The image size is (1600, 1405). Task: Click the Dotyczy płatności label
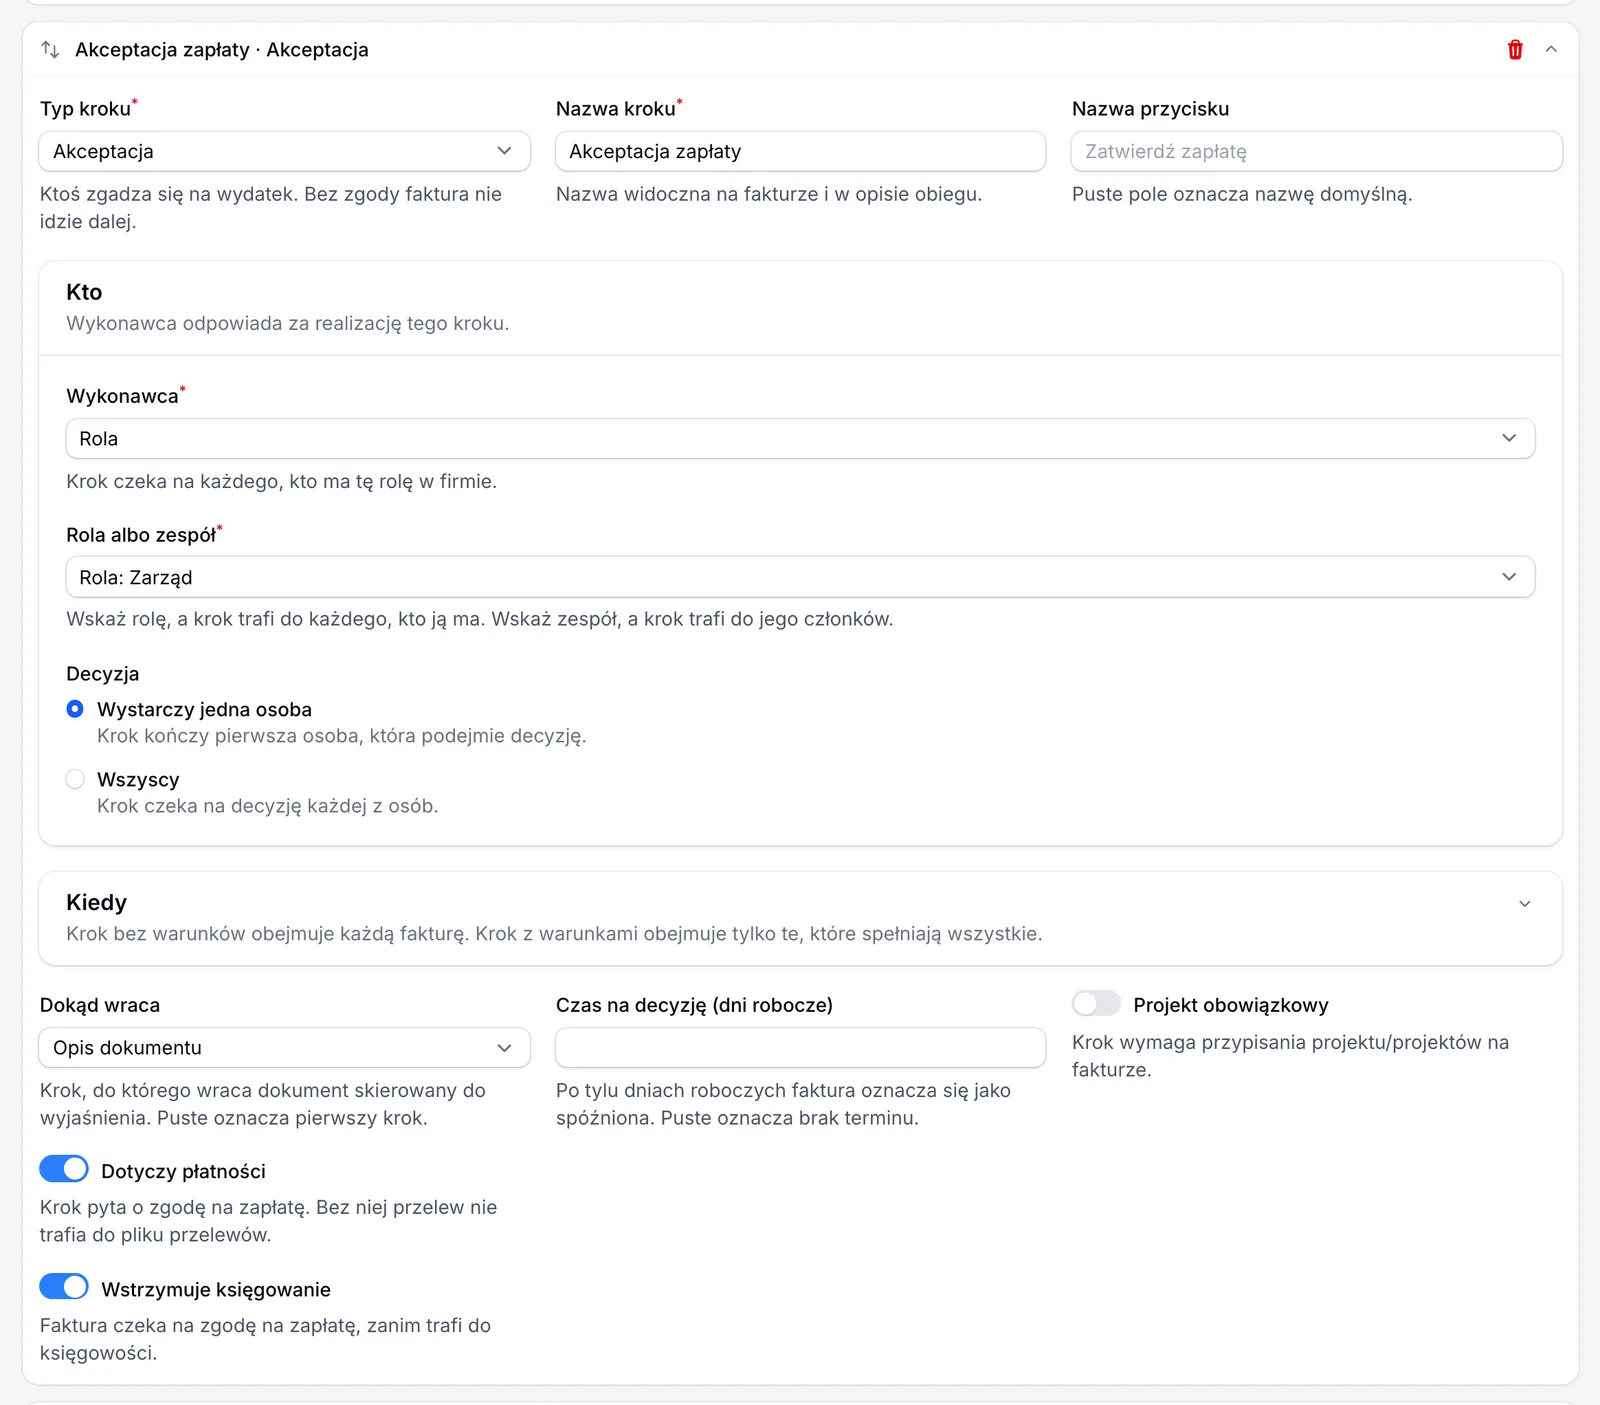point(183,1171)
